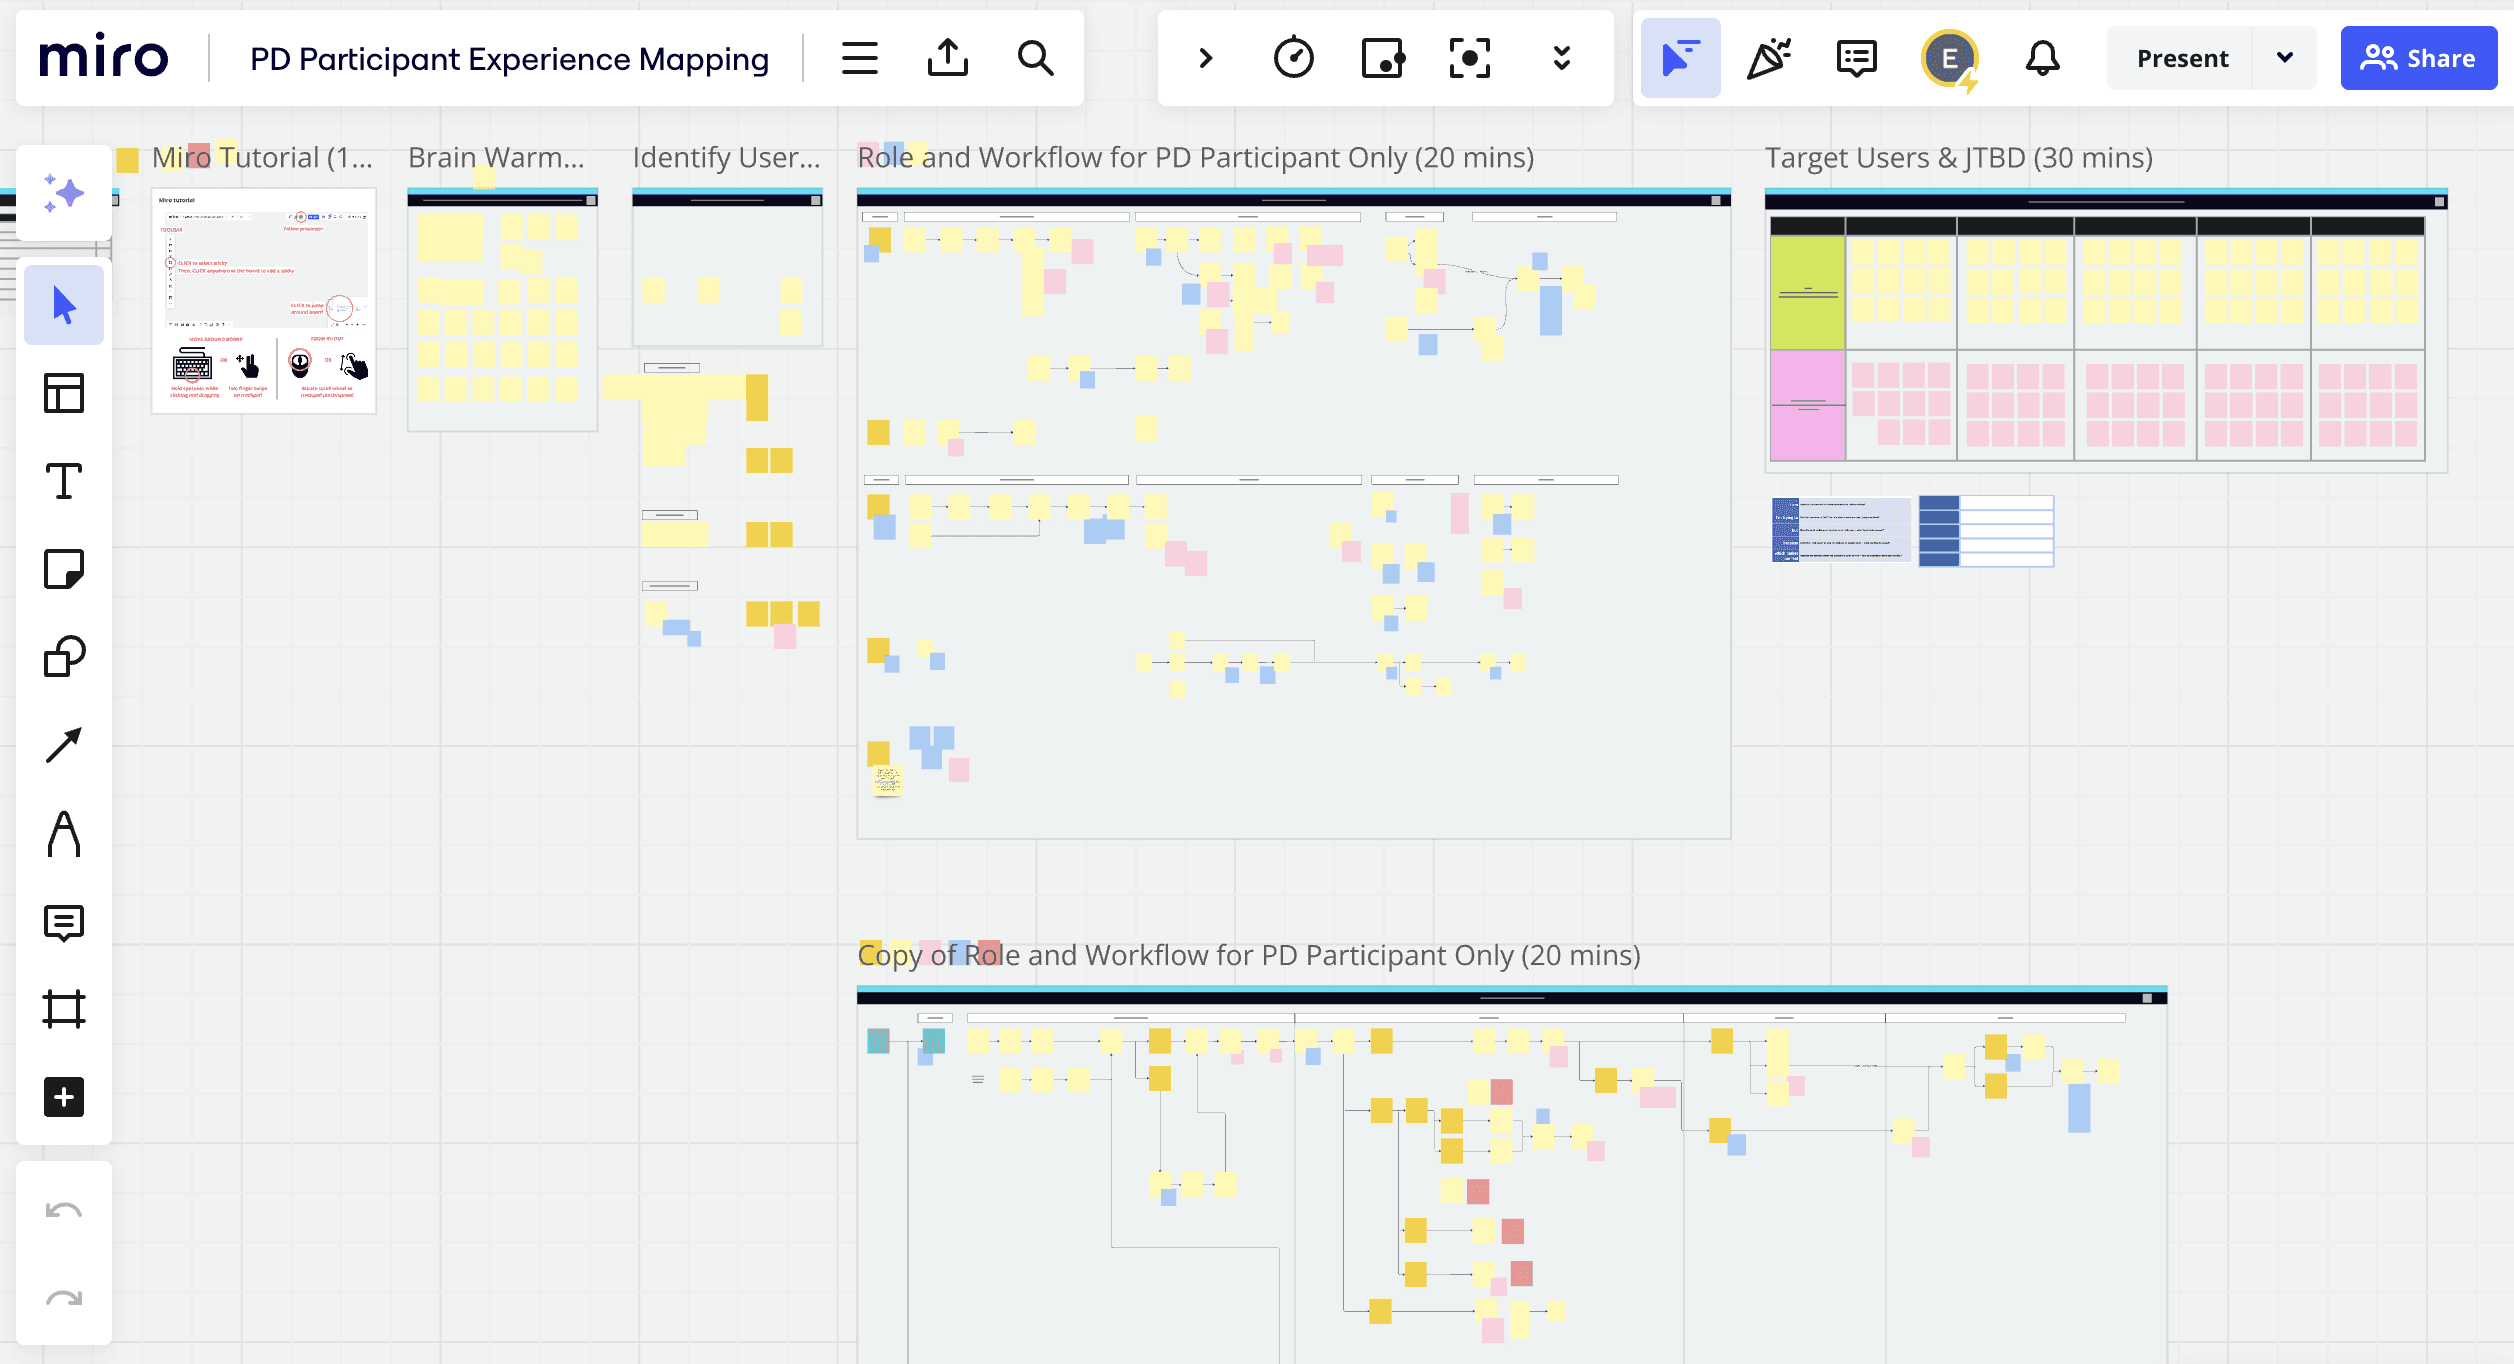Screen dimensions: 2514x1364
Task: Select the Sticky note tool
Action: (64, 569)
